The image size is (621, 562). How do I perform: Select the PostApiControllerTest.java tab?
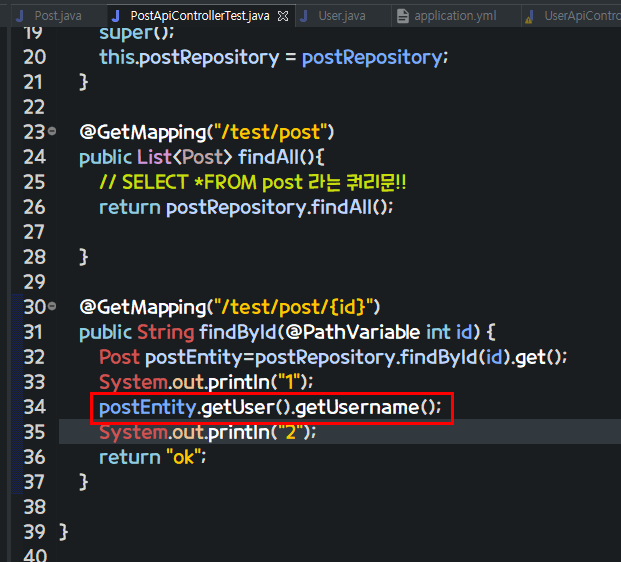[200, 16]
